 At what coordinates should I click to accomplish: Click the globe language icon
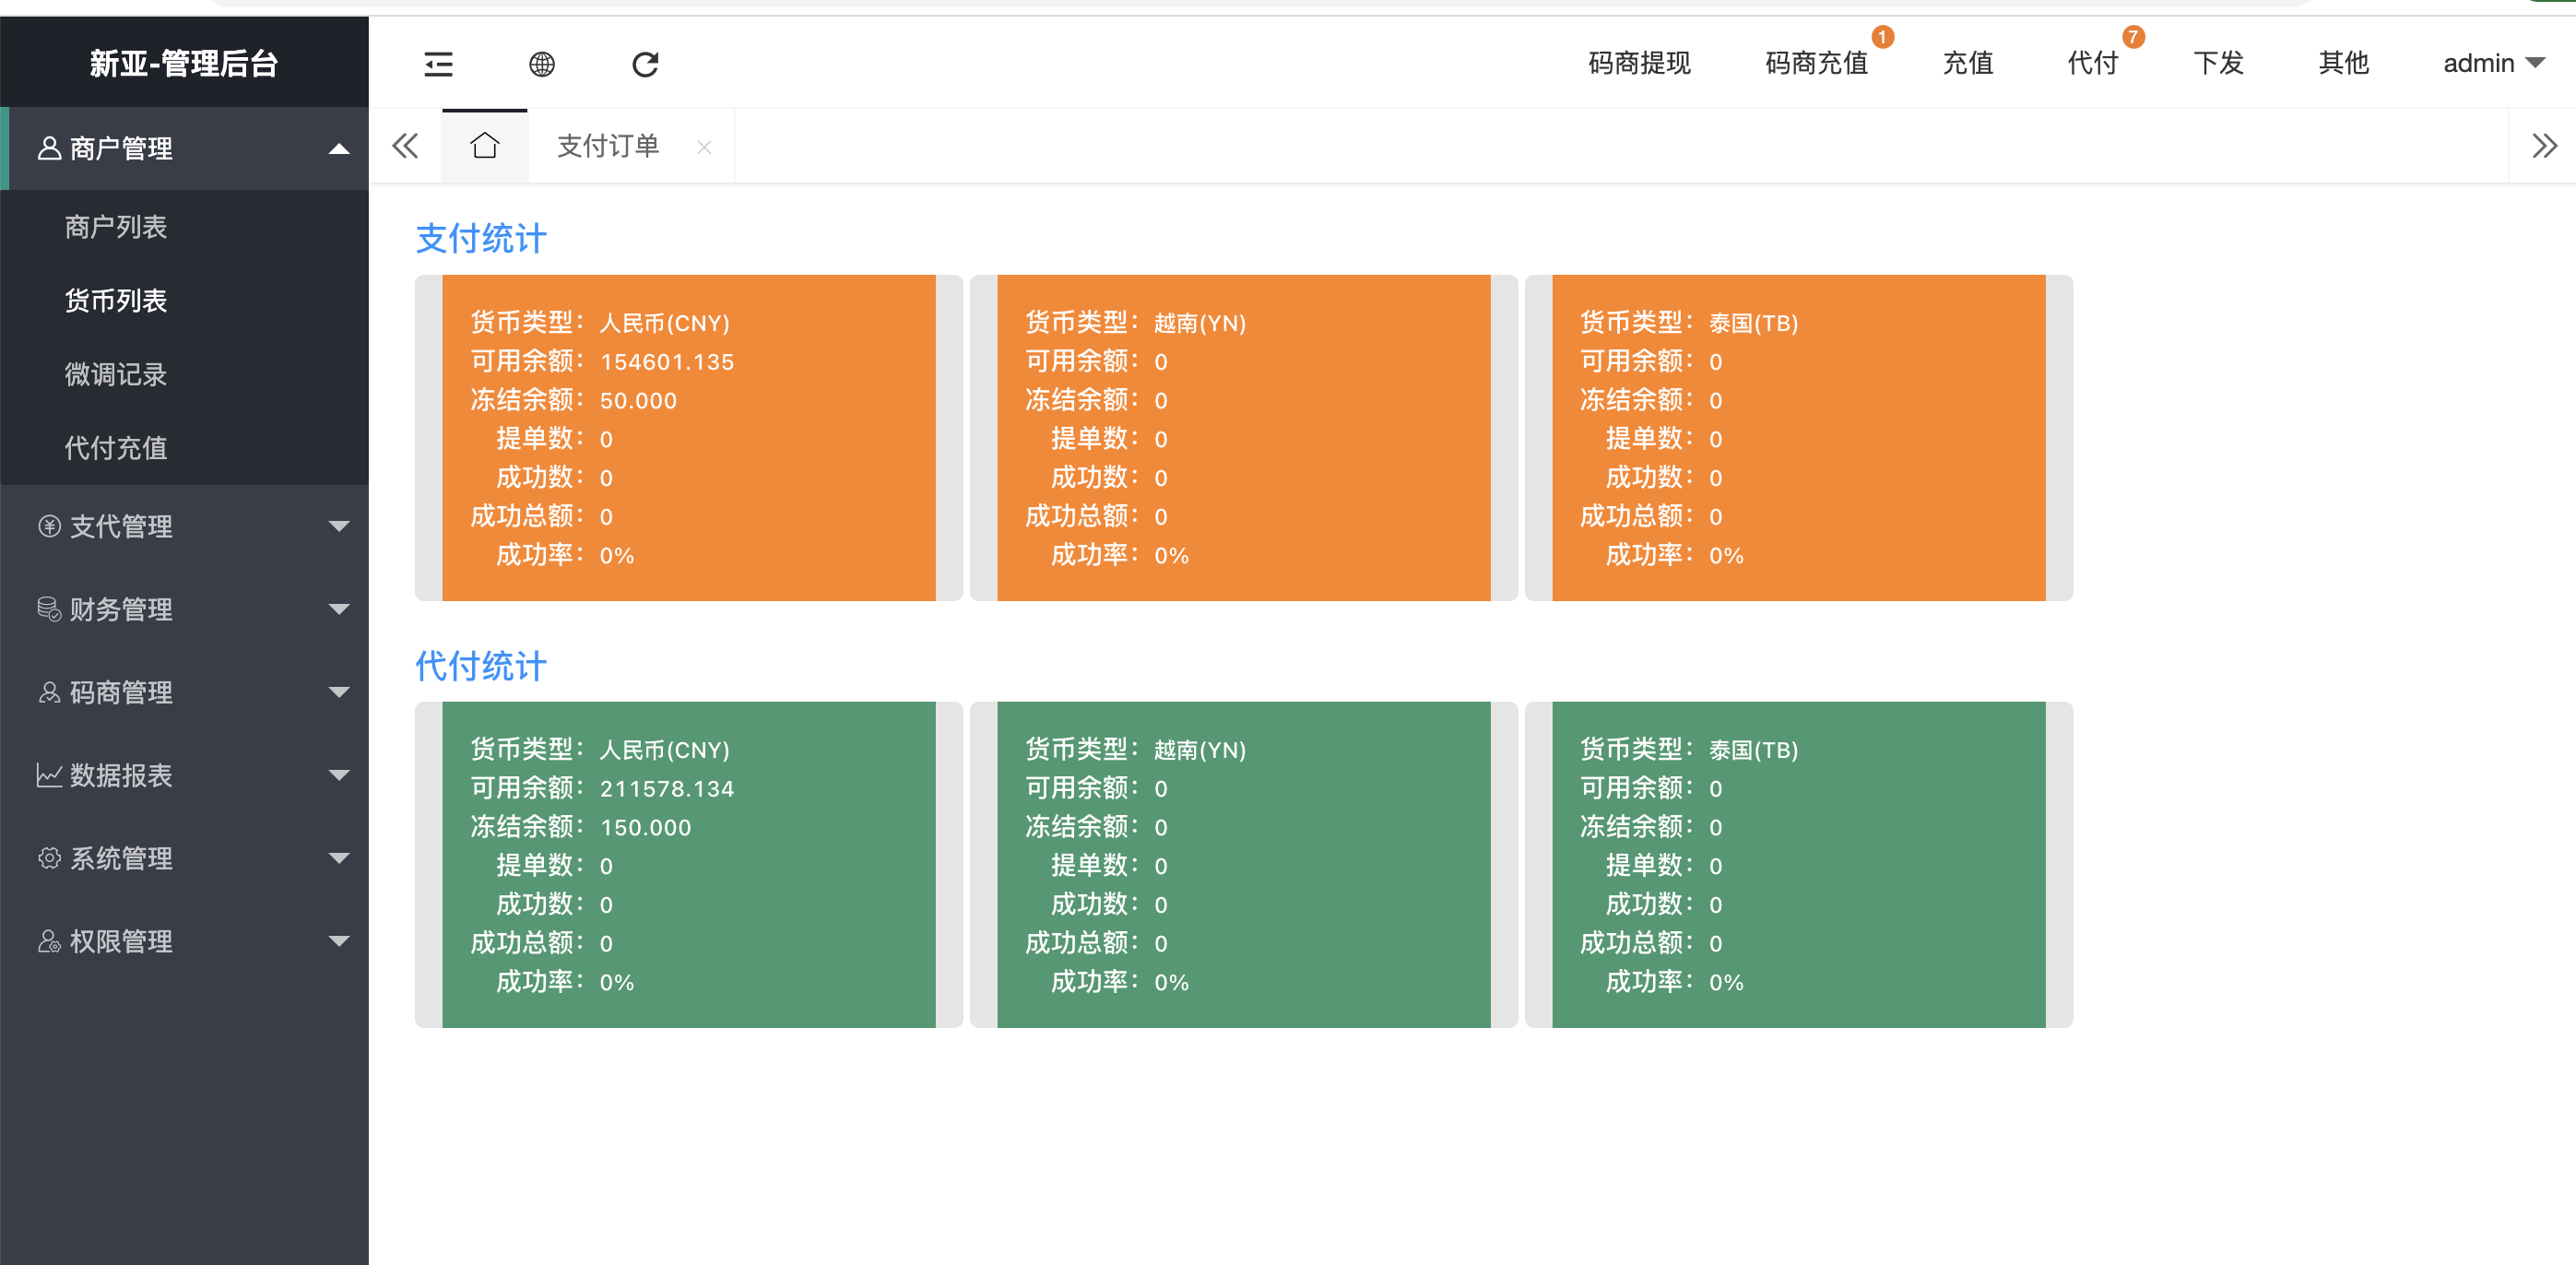(542, 64)
